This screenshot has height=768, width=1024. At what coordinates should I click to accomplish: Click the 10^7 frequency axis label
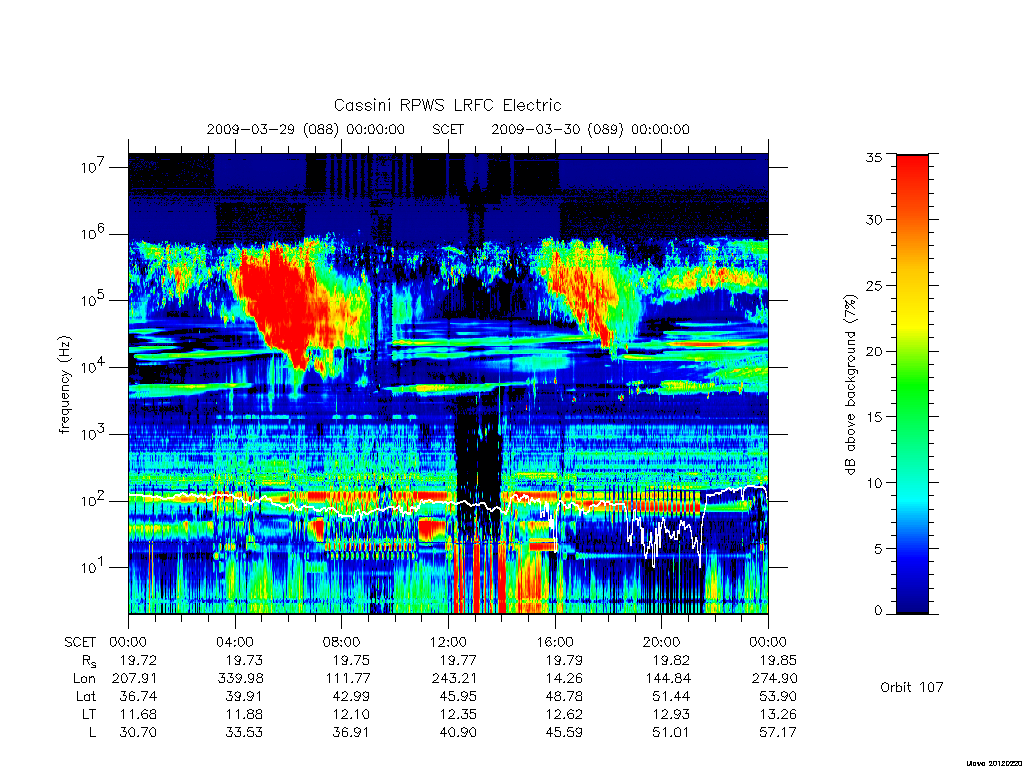[x=93, y=166]
